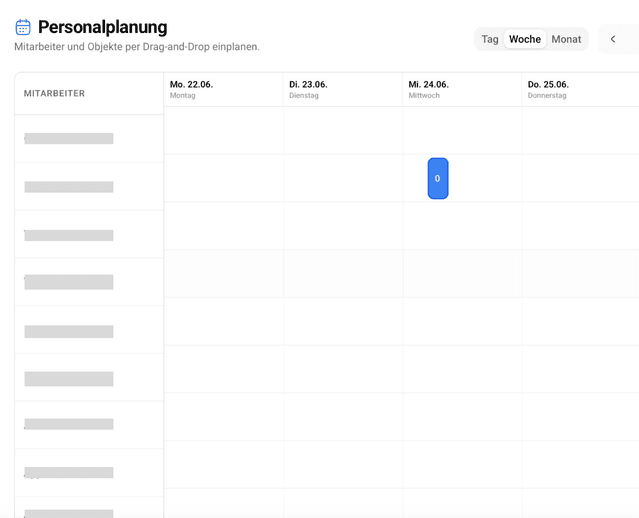Click the MITARBEITER column heading

click(x=54, y=93)
